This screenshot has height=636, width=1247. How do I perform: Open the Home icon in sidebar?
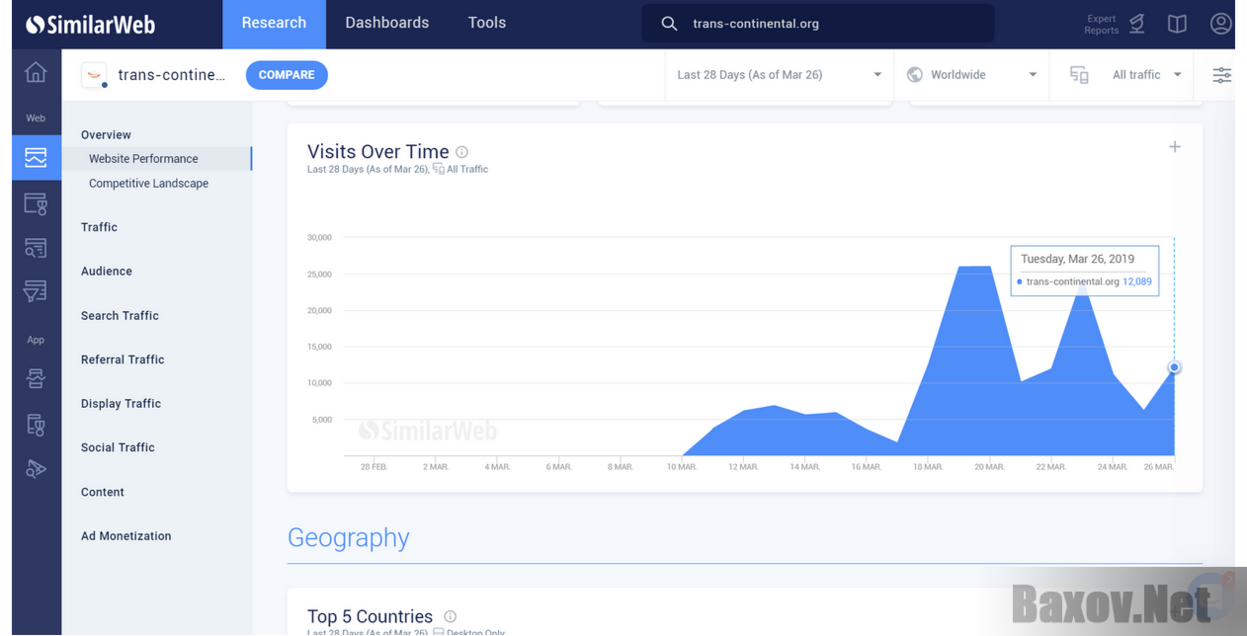pyautogui.click(x=36, y=72)
